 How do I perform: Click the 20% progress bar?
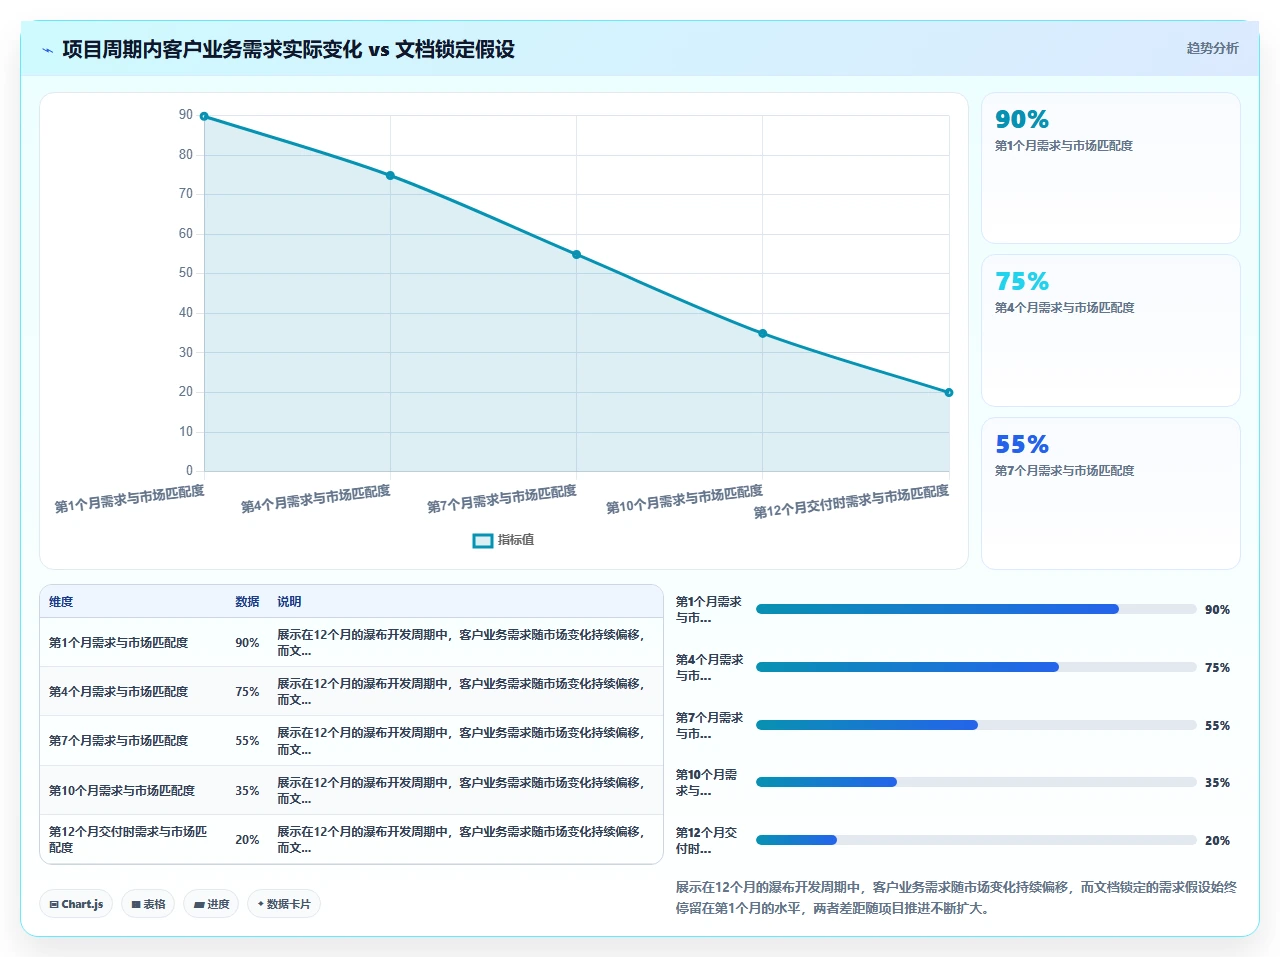tap(976, 840)
